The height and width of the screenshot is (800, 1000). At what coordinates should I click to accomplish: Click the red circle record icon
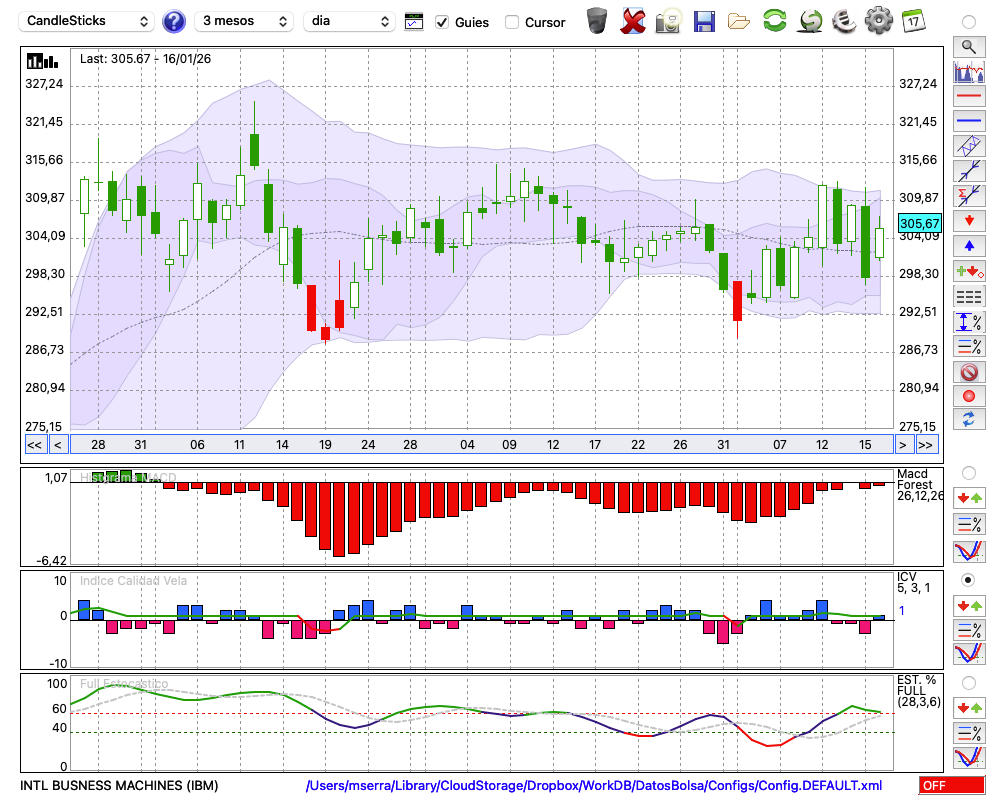(x=969, y=396)
